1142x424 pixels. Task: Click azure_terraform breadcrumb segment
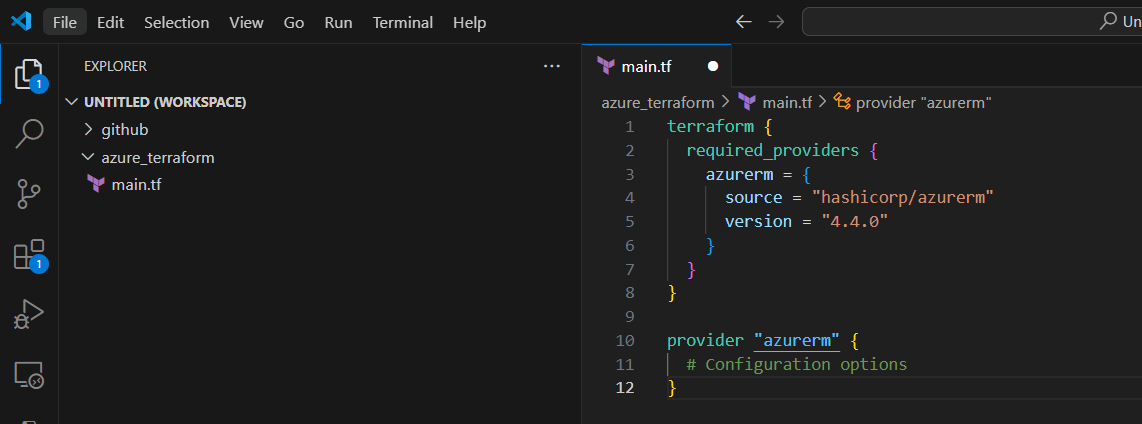coord(658,103)
